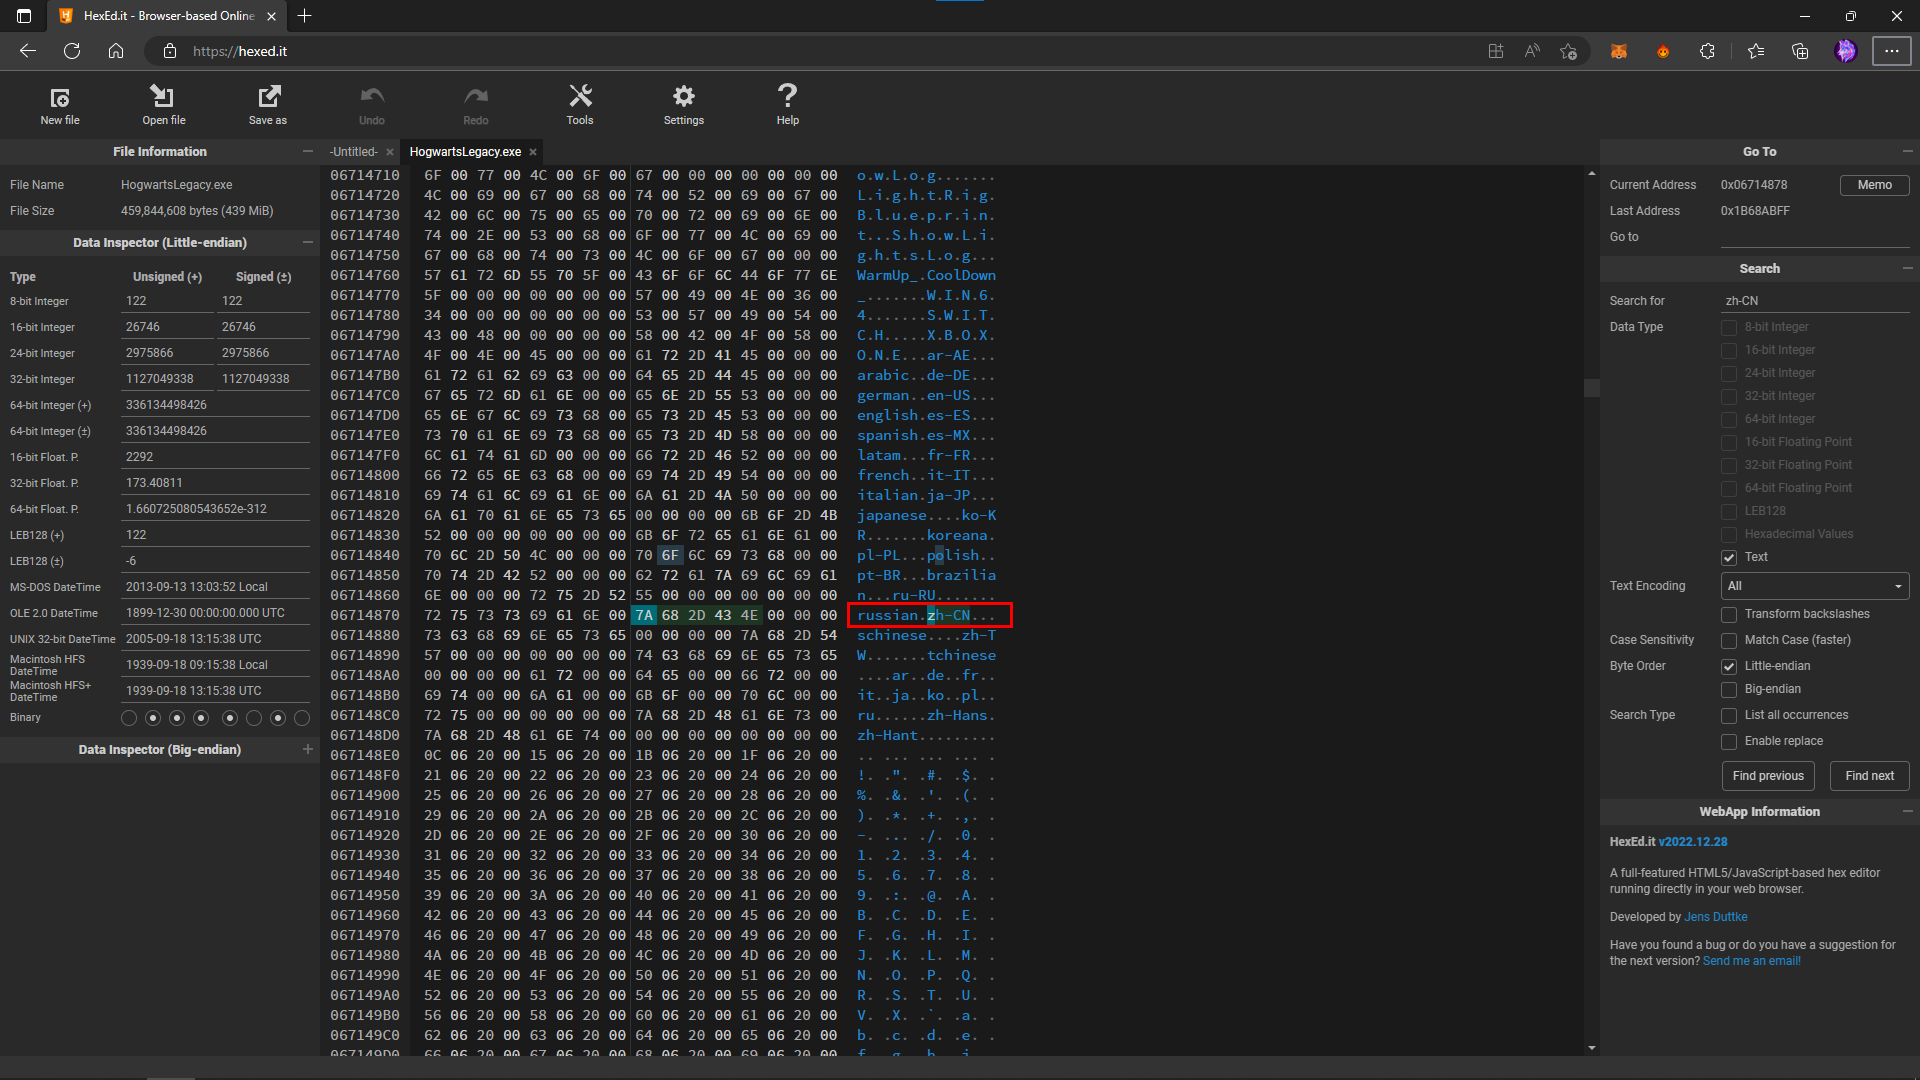Open the Jens Duttke link
This screenshot has width=1920, height=1080.
(1715, 917)
